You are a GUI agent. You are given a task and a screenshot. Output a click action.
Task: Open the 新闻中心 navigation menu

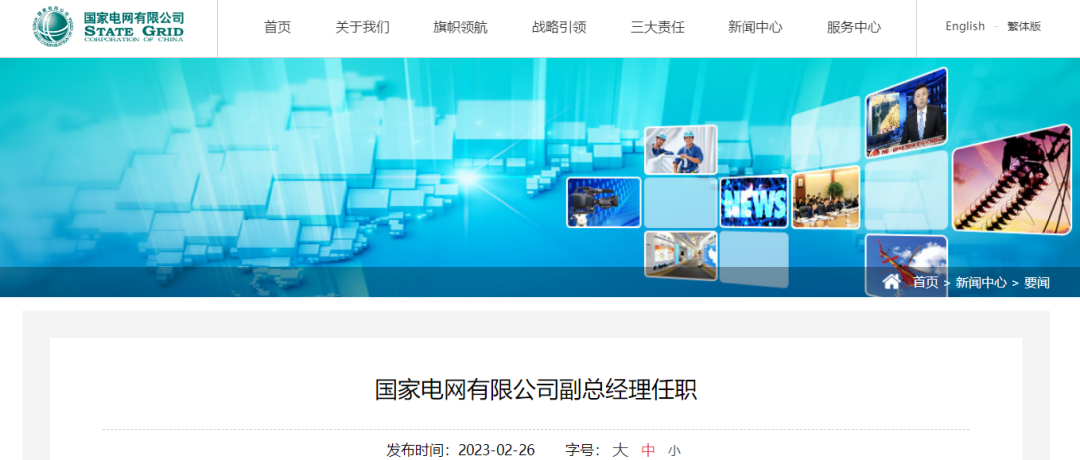tap(755, 28)
